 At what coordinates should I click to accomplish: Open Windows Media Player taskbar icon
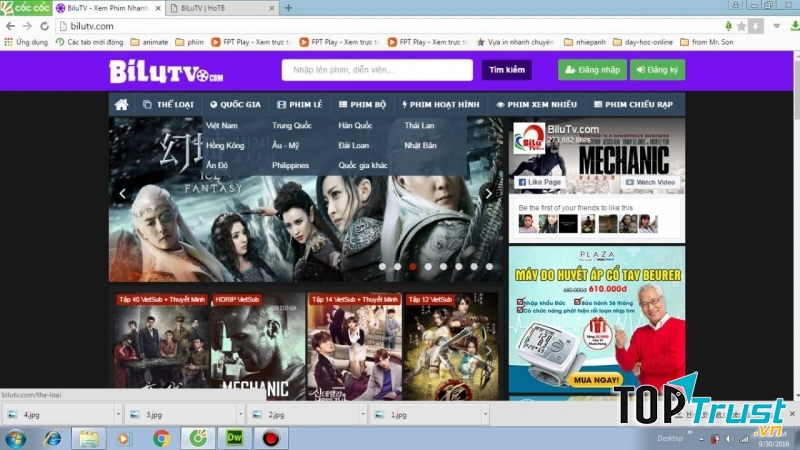click(x=123, y=438)
